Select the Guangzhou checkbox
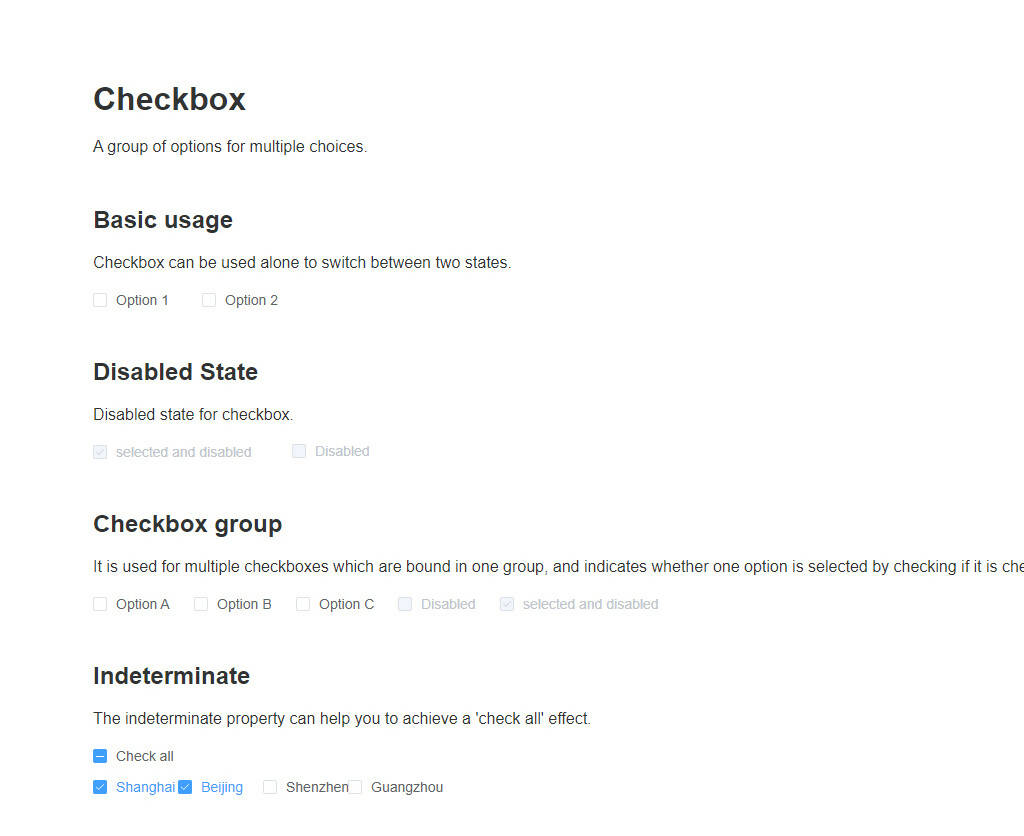The width and height of the screenshot is (1024, 836). (x=355, y=787)
